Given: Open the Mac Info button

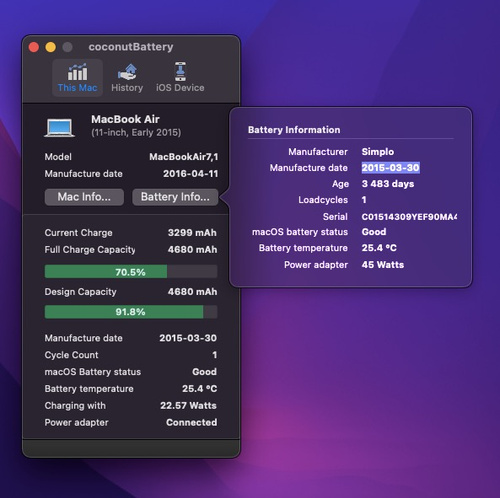Looking at the screenshot, I should (x=84, y=197).
